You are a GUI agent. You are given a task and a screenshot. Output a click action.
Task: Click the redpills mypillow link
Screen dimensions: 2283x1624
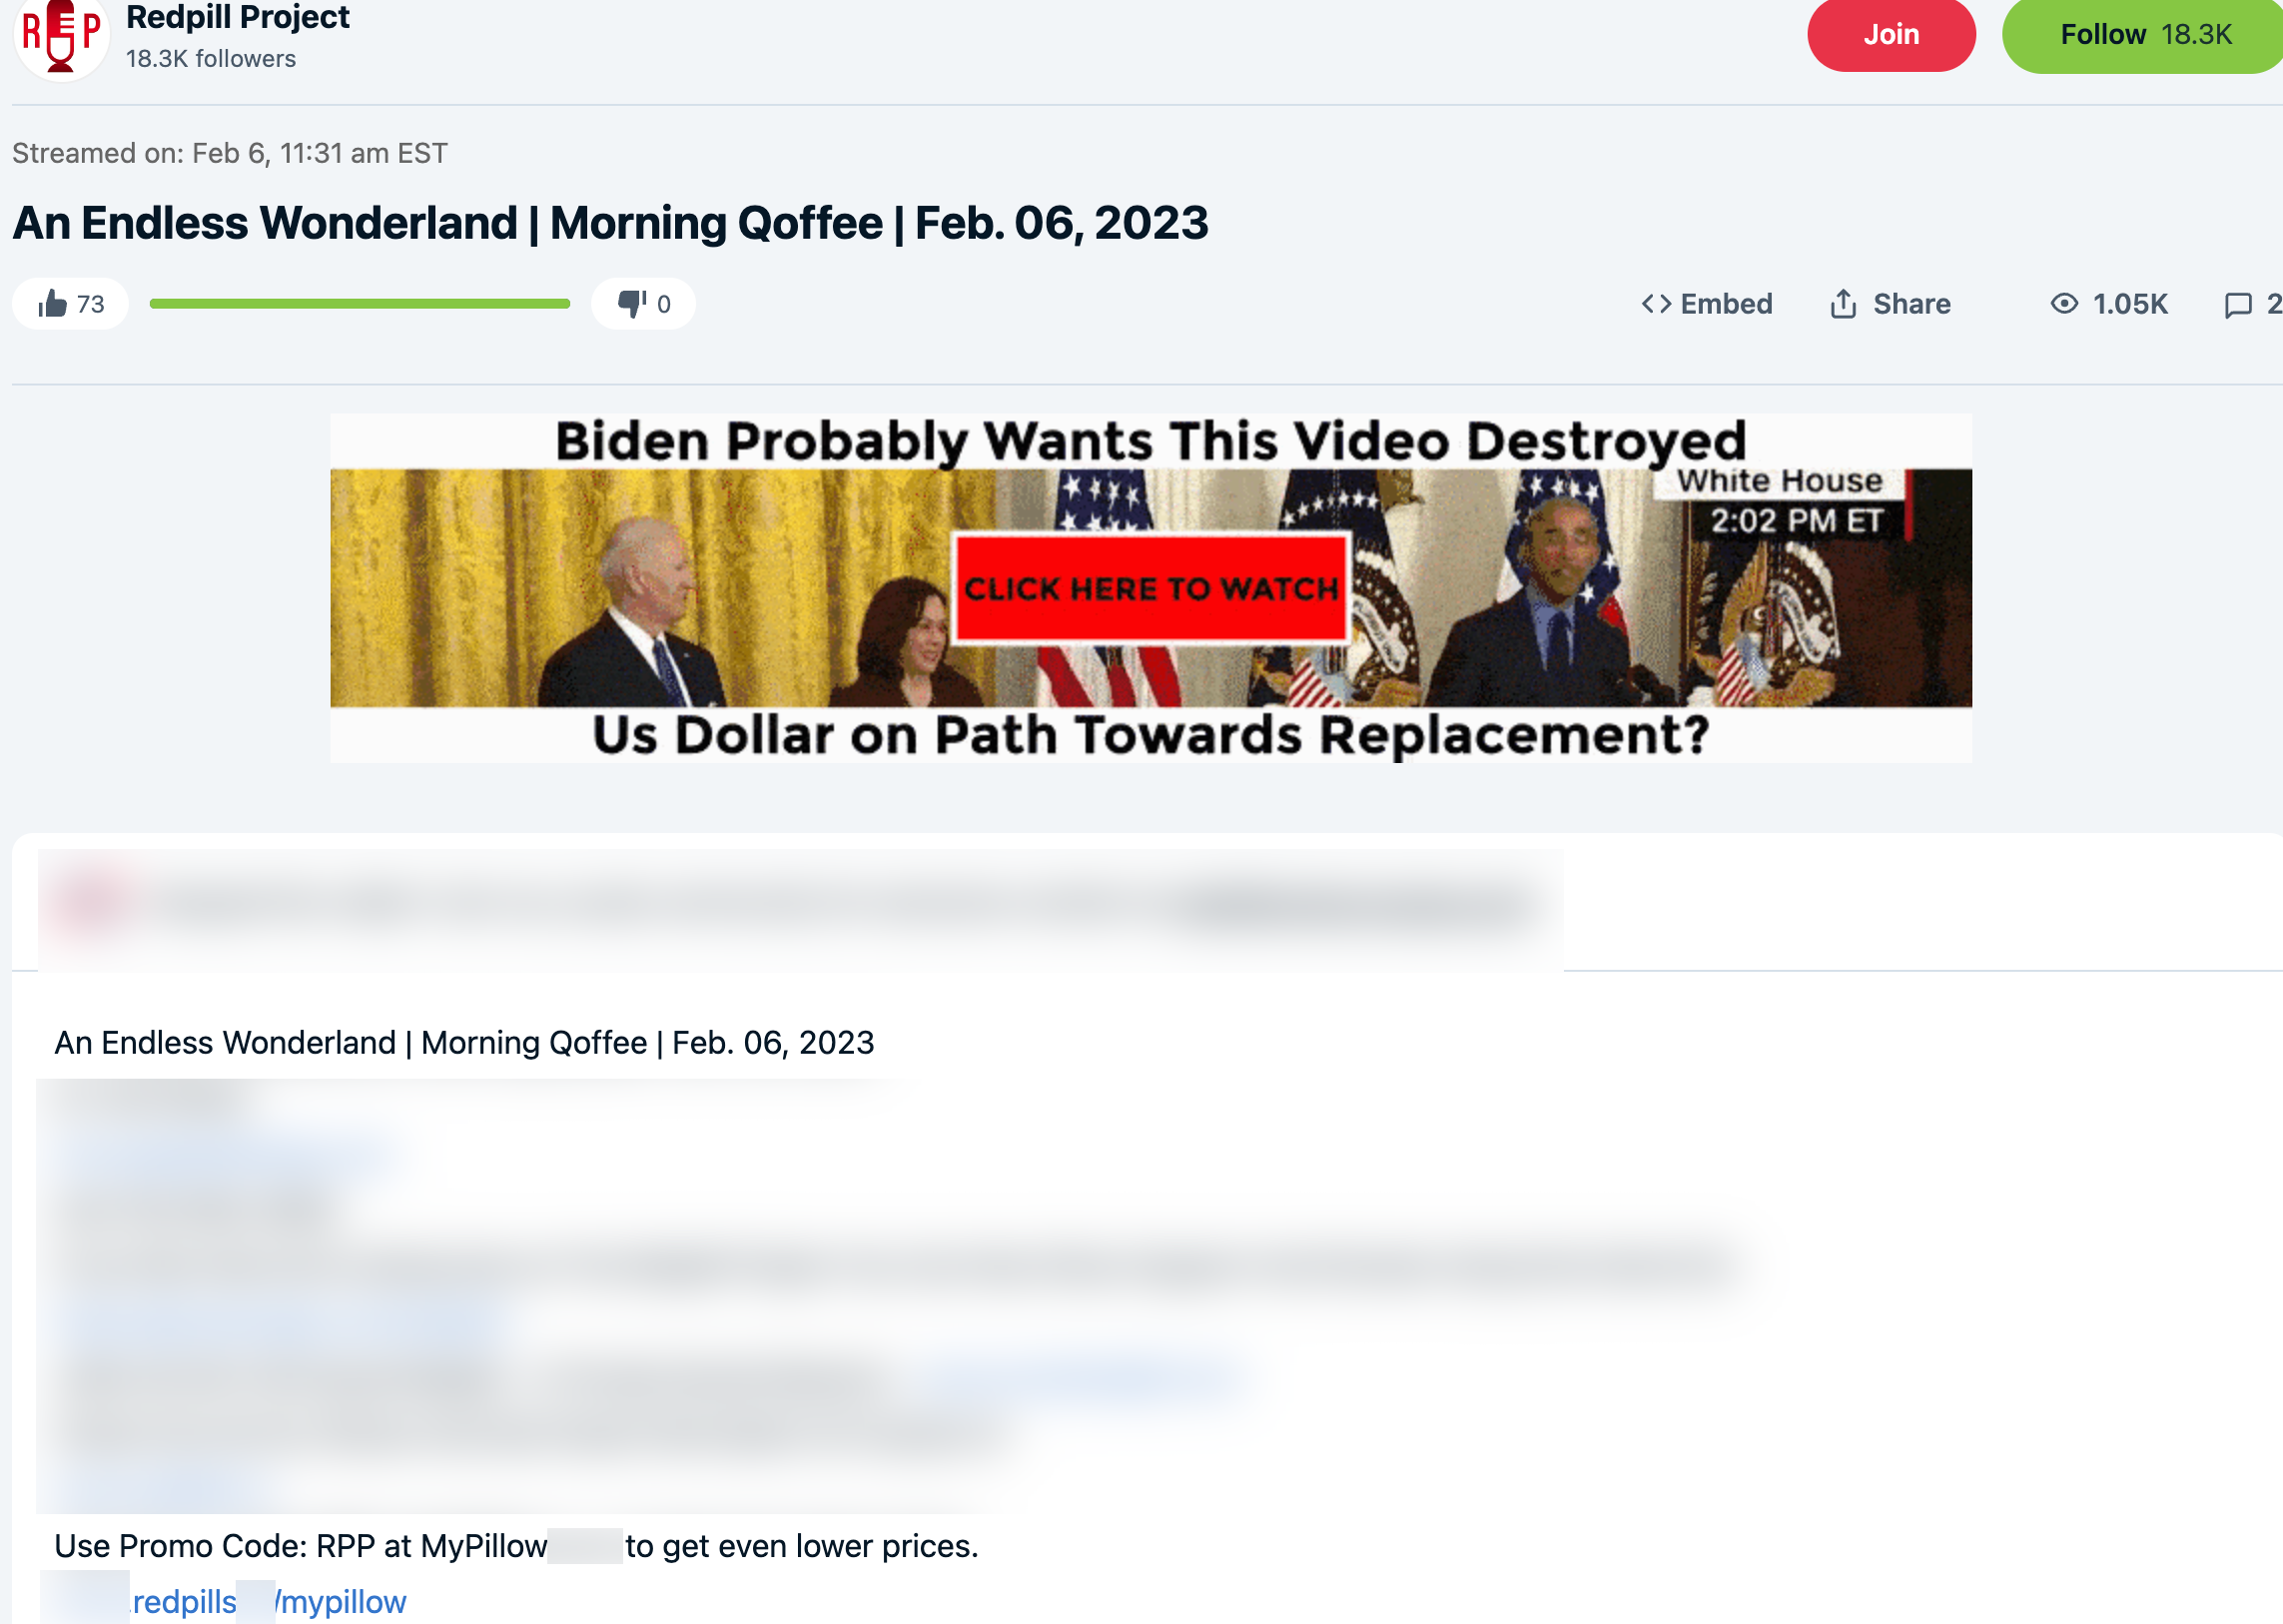pyautogui.click(x=268, y=1601)
